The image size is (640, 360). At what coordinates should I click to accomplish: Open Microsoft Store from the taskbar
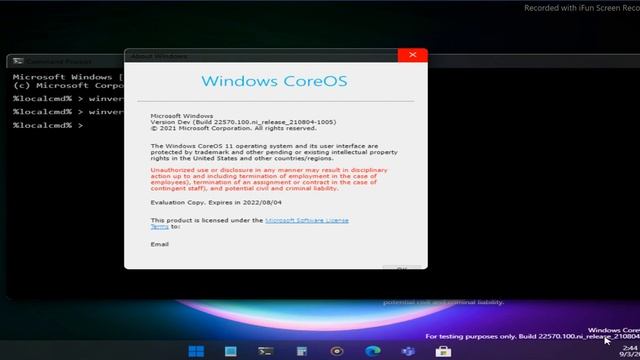(x=443, y=351)
